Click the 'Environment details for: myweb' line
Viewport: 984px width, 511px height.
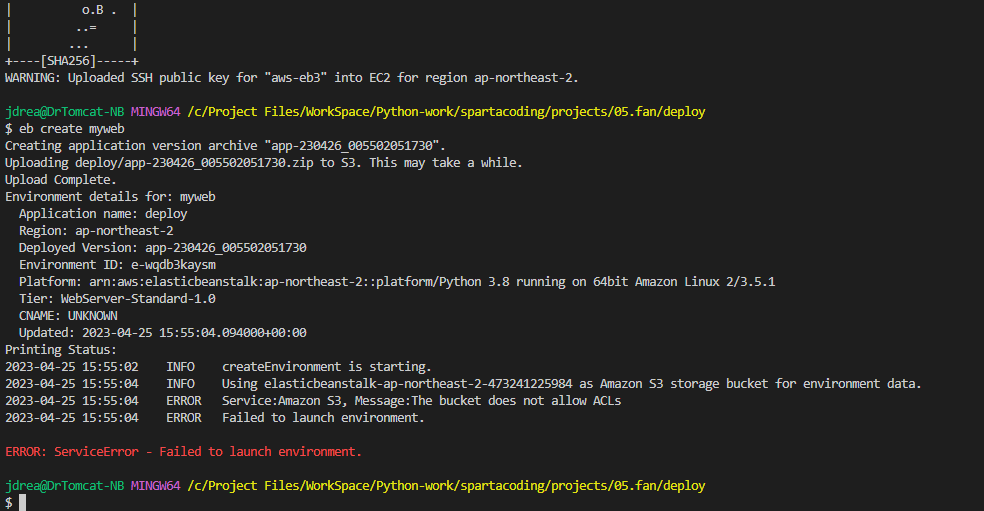[x=110, y=196]
